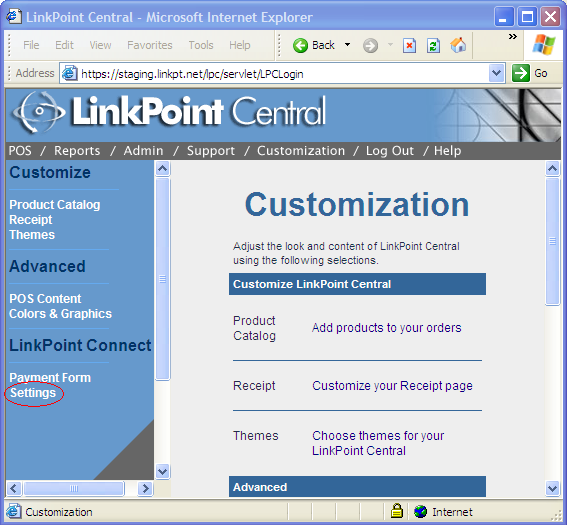Open Themes link in the sidebar
The height and width of the screenshot is (525, 567).
point(32,235)
